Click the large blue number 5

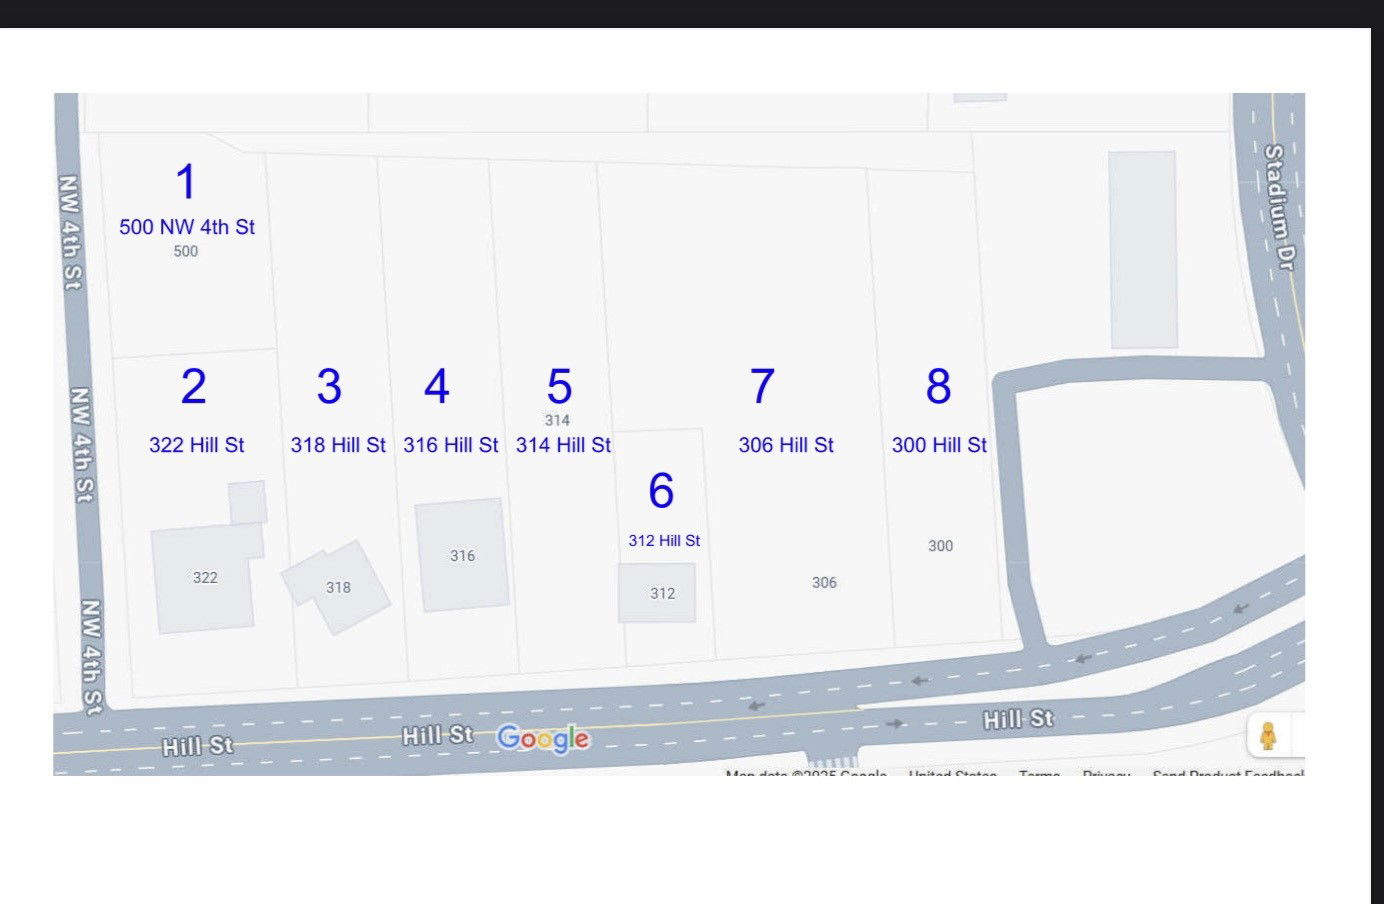pos(559,386)
